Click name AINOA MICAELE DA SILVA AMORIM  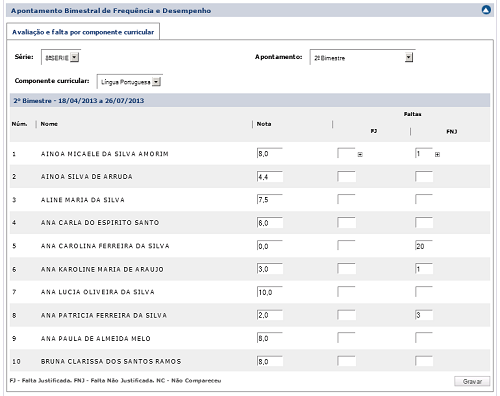[x=105, y=154]
